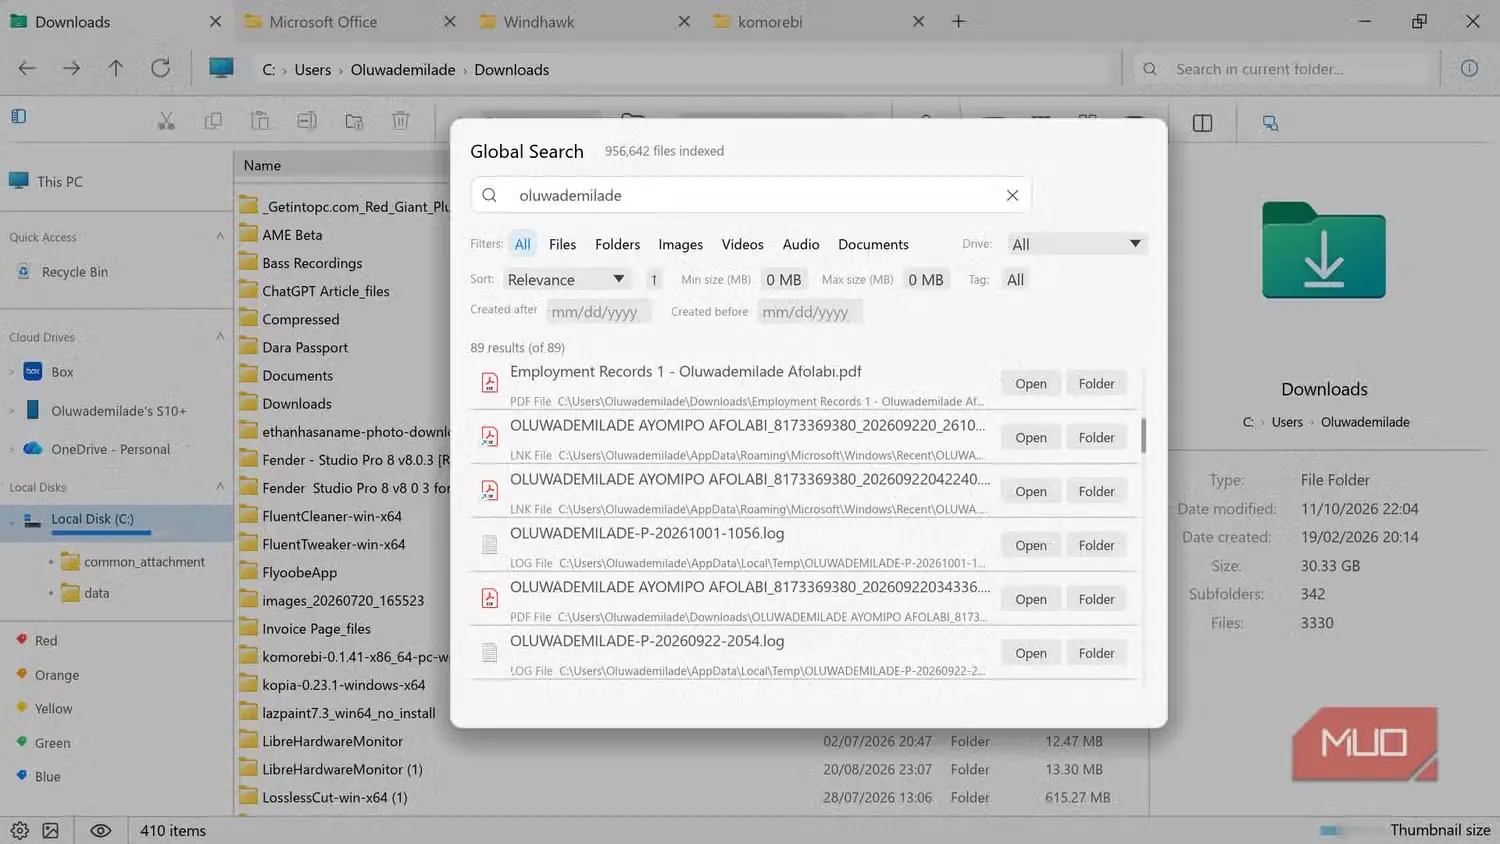The image size is (1500, 844).
Task: Open the Drive dropdown set to All
Action: (x=1076, y=244)
